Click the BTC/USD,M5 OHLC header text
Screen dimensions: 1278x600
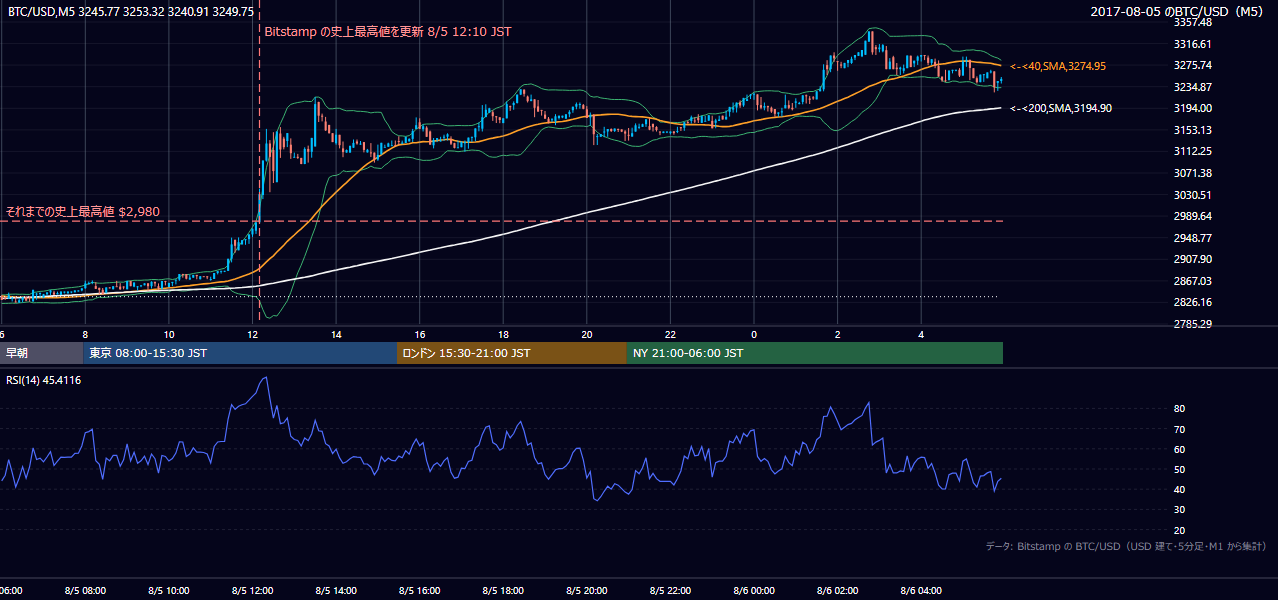[130, 11]
